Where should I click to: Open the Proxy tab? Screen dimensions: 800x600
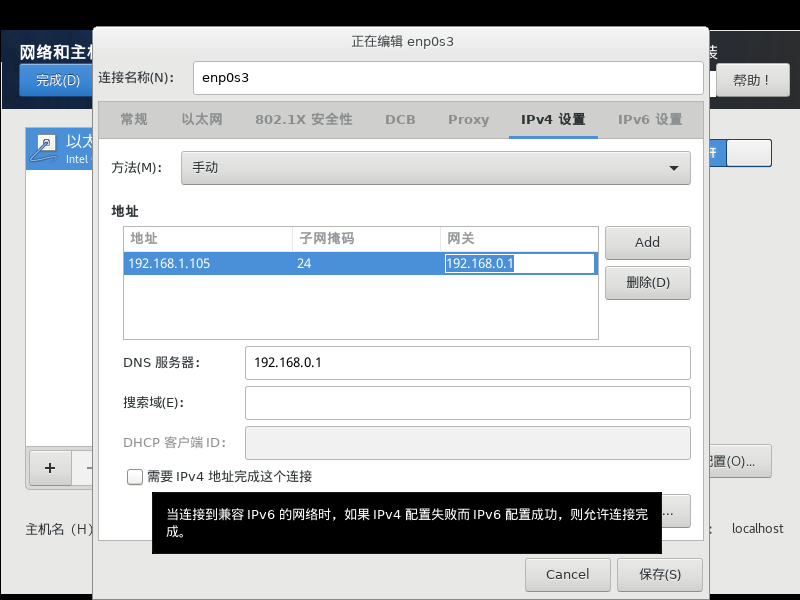(x=468, y=119)
